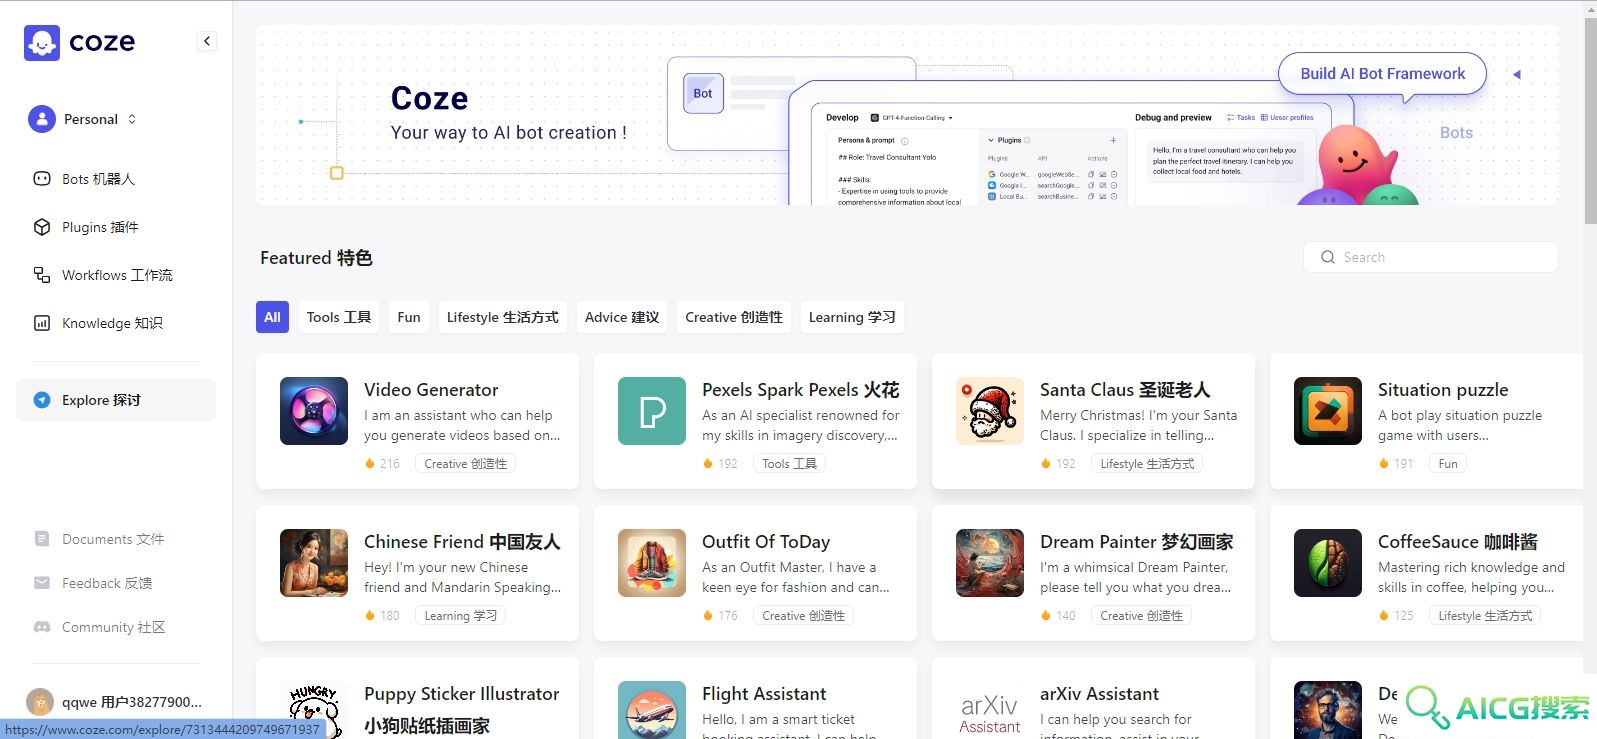The width and height of the screenshot is (1597, 739).
Task: Click the CoffeeSauce coffee bean thumbnail
Action: 1328,563
